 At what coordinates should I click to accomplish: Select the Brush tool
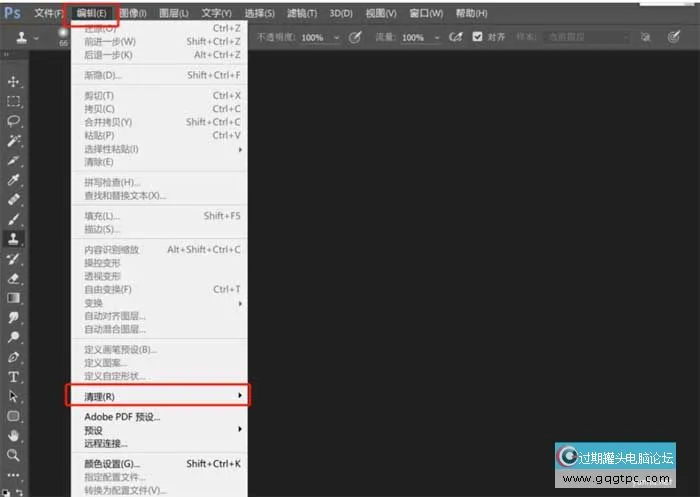pyautogui.click(x=14, y=219)
